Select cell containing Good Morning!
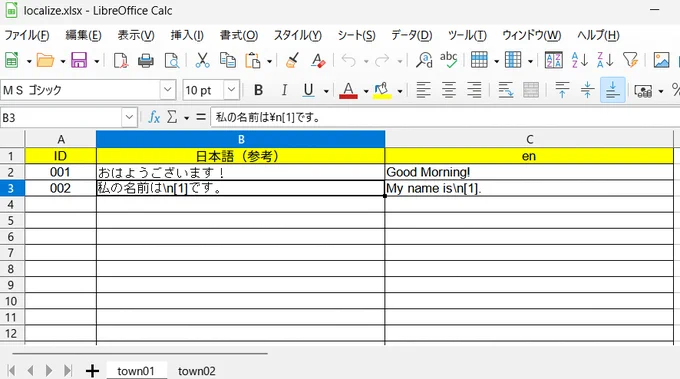This screenshot has width=680, height=379. coord(529,172)
